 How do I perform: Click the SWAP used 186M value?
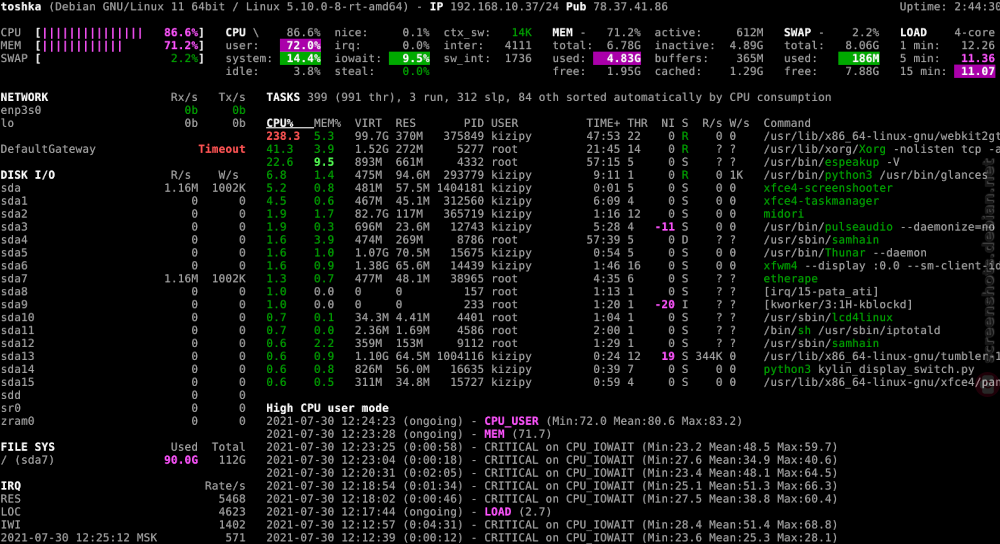858,58
